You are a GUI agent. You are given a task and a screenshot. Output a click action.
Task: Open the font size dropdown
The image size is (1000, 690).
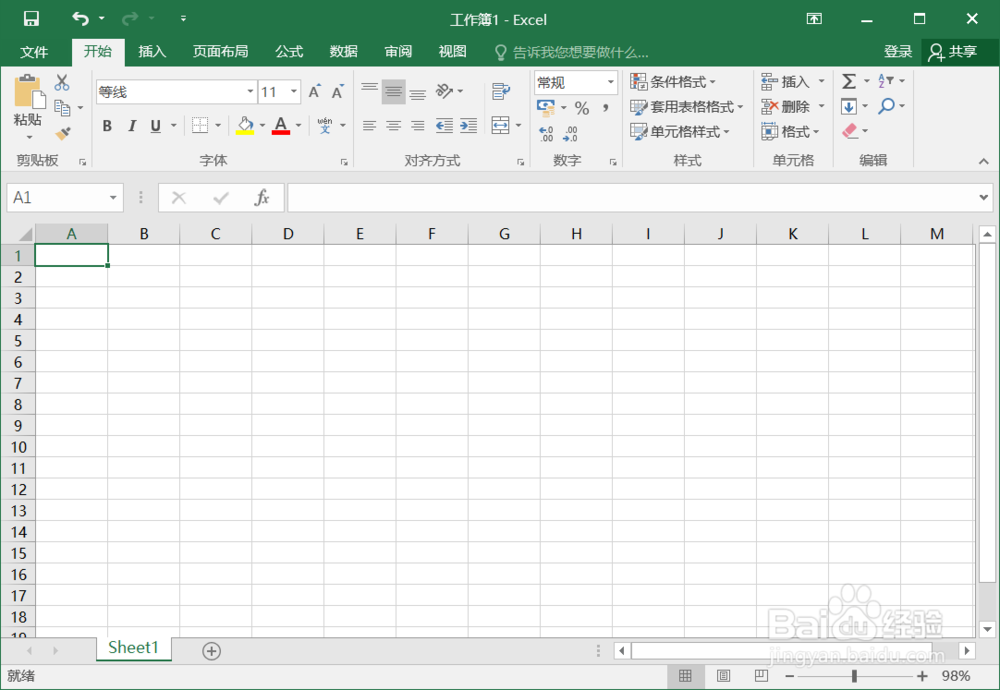click(x=294, y=92)
